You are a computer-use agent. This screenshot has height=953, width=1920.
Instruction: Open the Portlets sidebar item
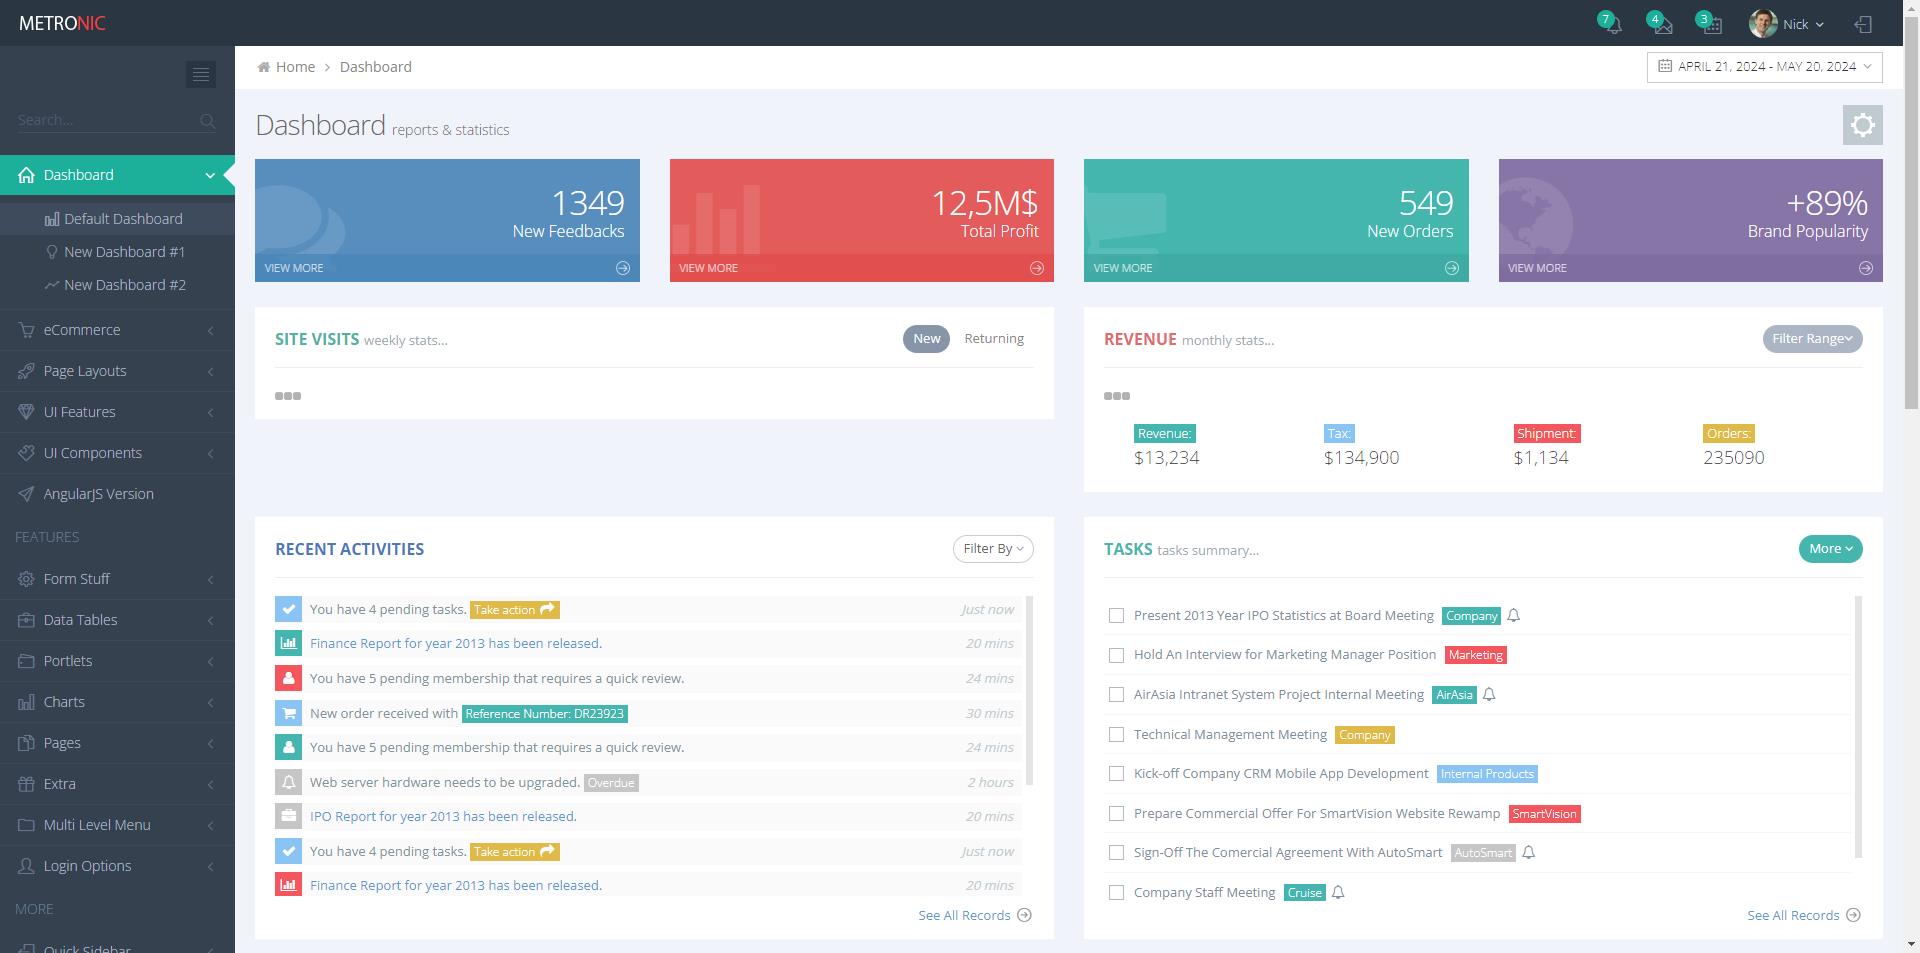(117, 661)
